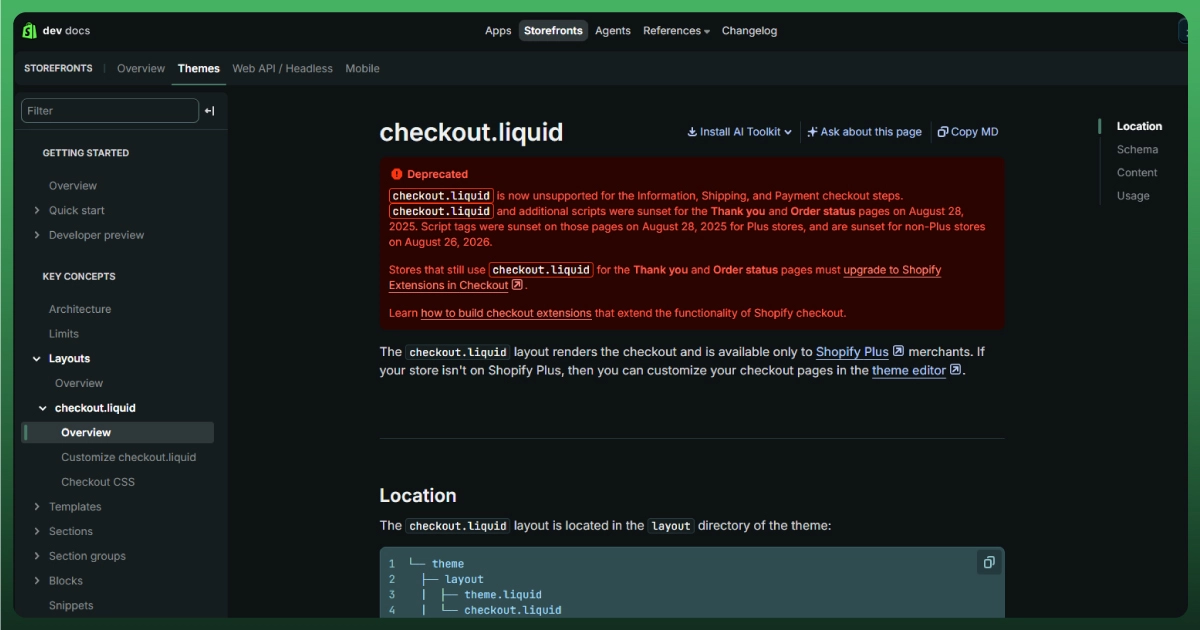Open the Checkout CSS sidebar page
1200x630 pixels.
[98, 482]
